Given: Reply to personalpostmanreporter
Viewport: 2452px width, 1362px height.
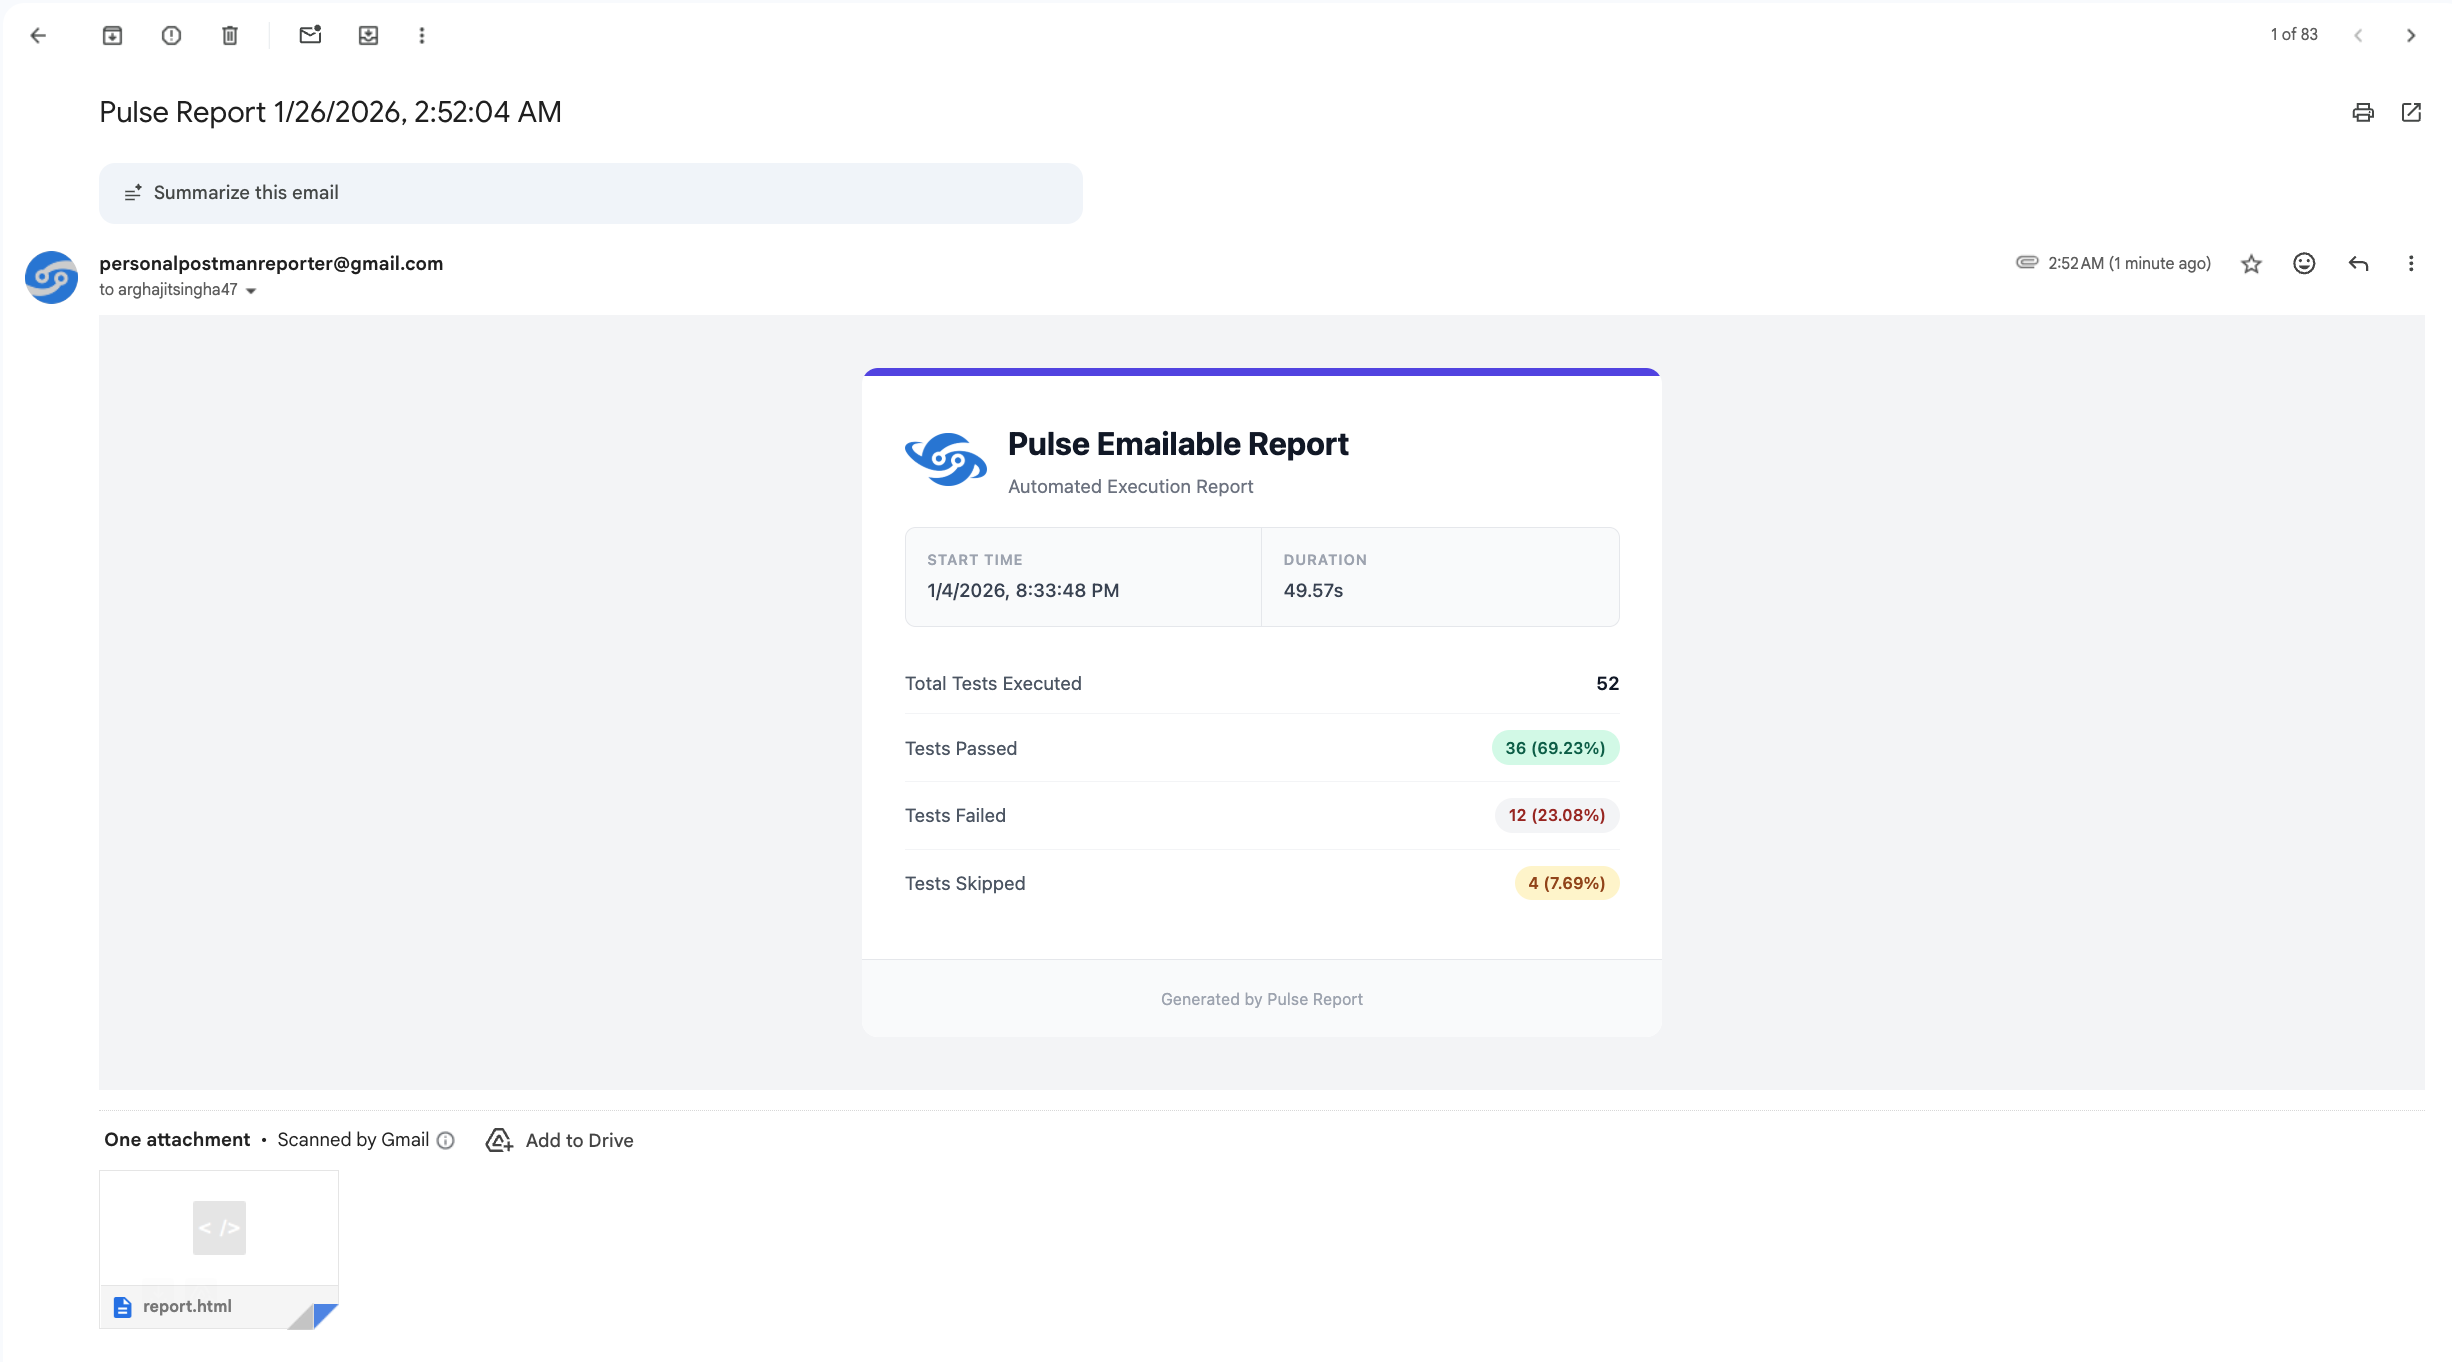Looking at the screenshot, I should coord(2358,264).
